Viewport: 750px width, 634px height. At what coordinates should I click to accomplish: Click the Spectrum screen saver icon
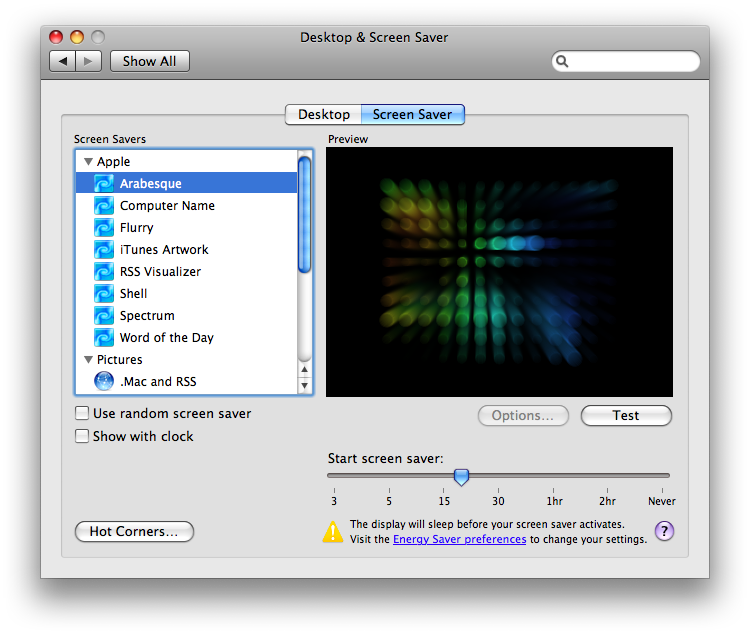[104, 315]
